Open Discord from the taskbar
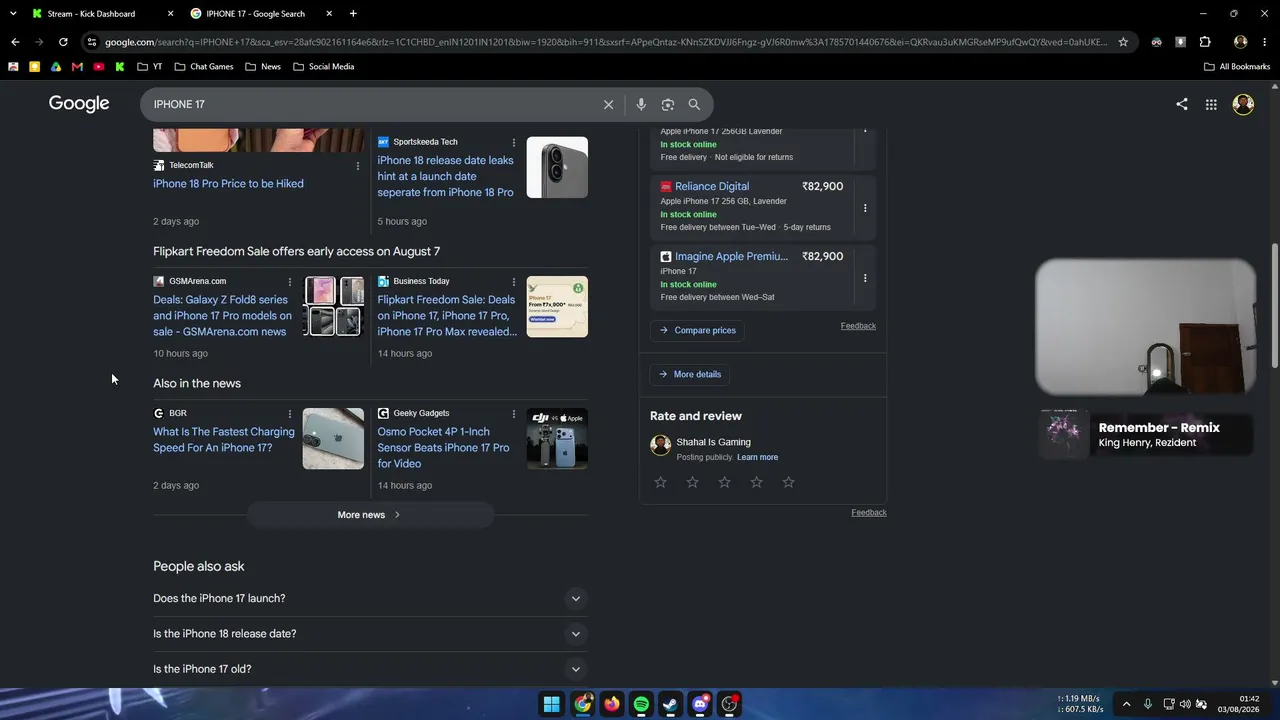The image size is (1280, 720). [700, 704]
